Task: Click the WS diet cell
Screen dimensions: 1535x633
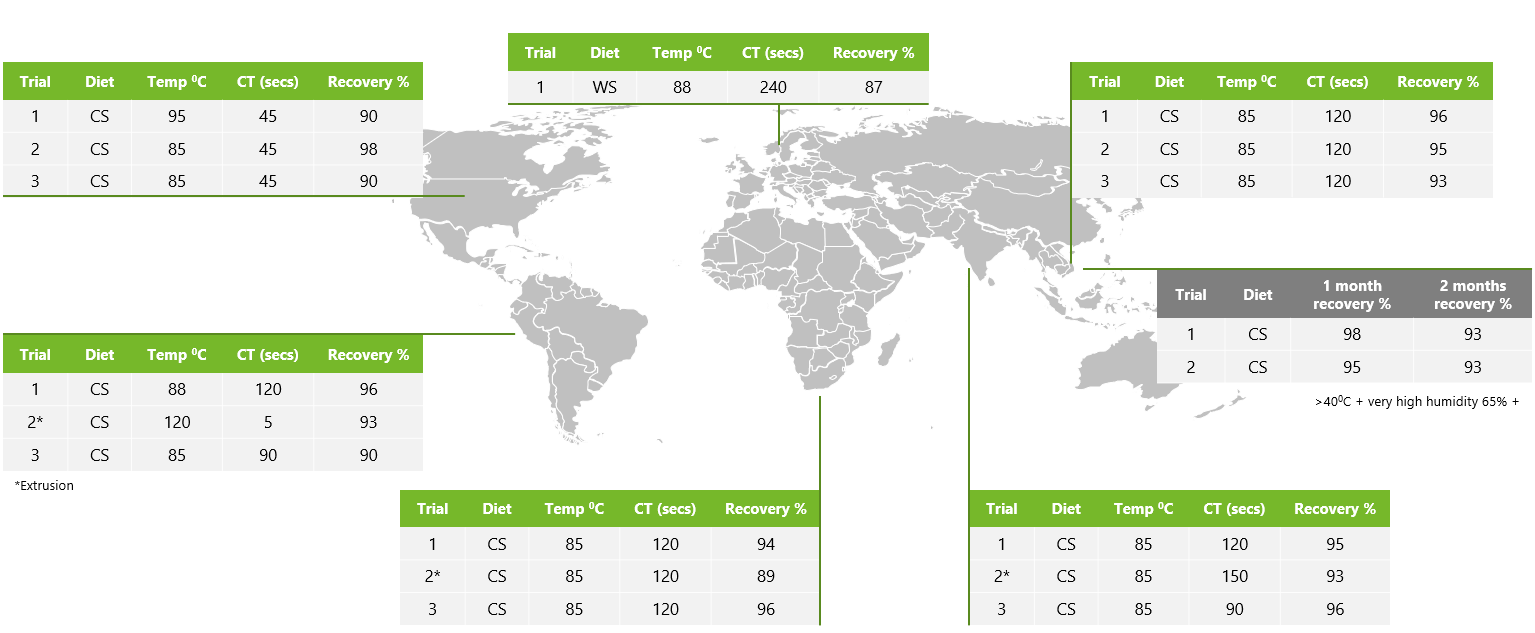Action: [604, 87]
